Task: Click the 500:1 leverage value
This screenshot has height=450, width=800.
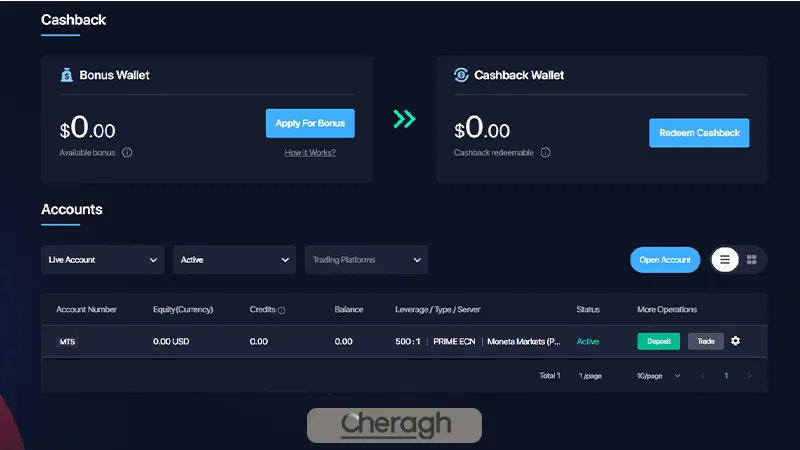Action: 408,341
